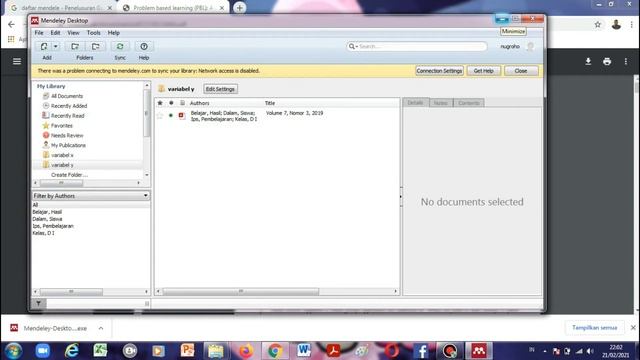640x360 pixels.
Task: Open Zoom from the Windows taskbar
Action: click(x=42, y=351)
